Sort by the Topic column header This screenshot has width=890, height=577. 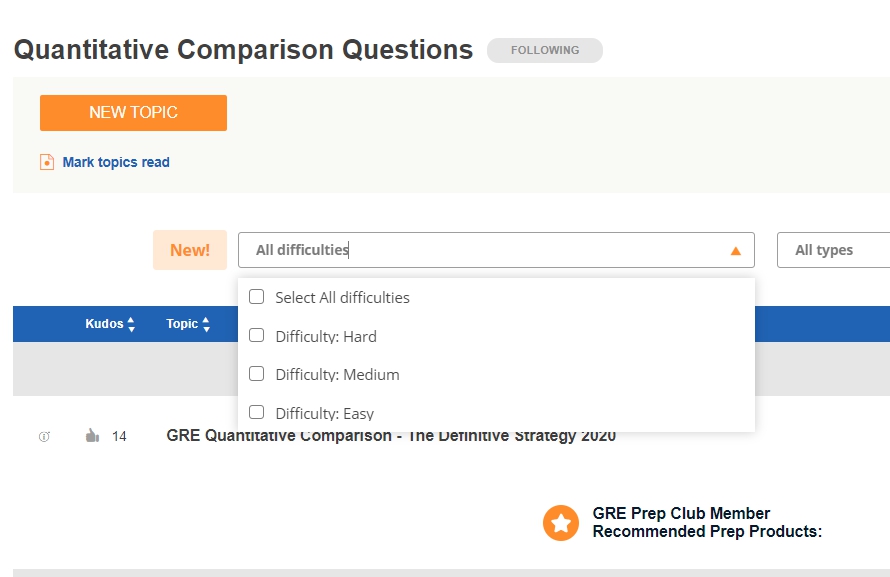point(182,324)
